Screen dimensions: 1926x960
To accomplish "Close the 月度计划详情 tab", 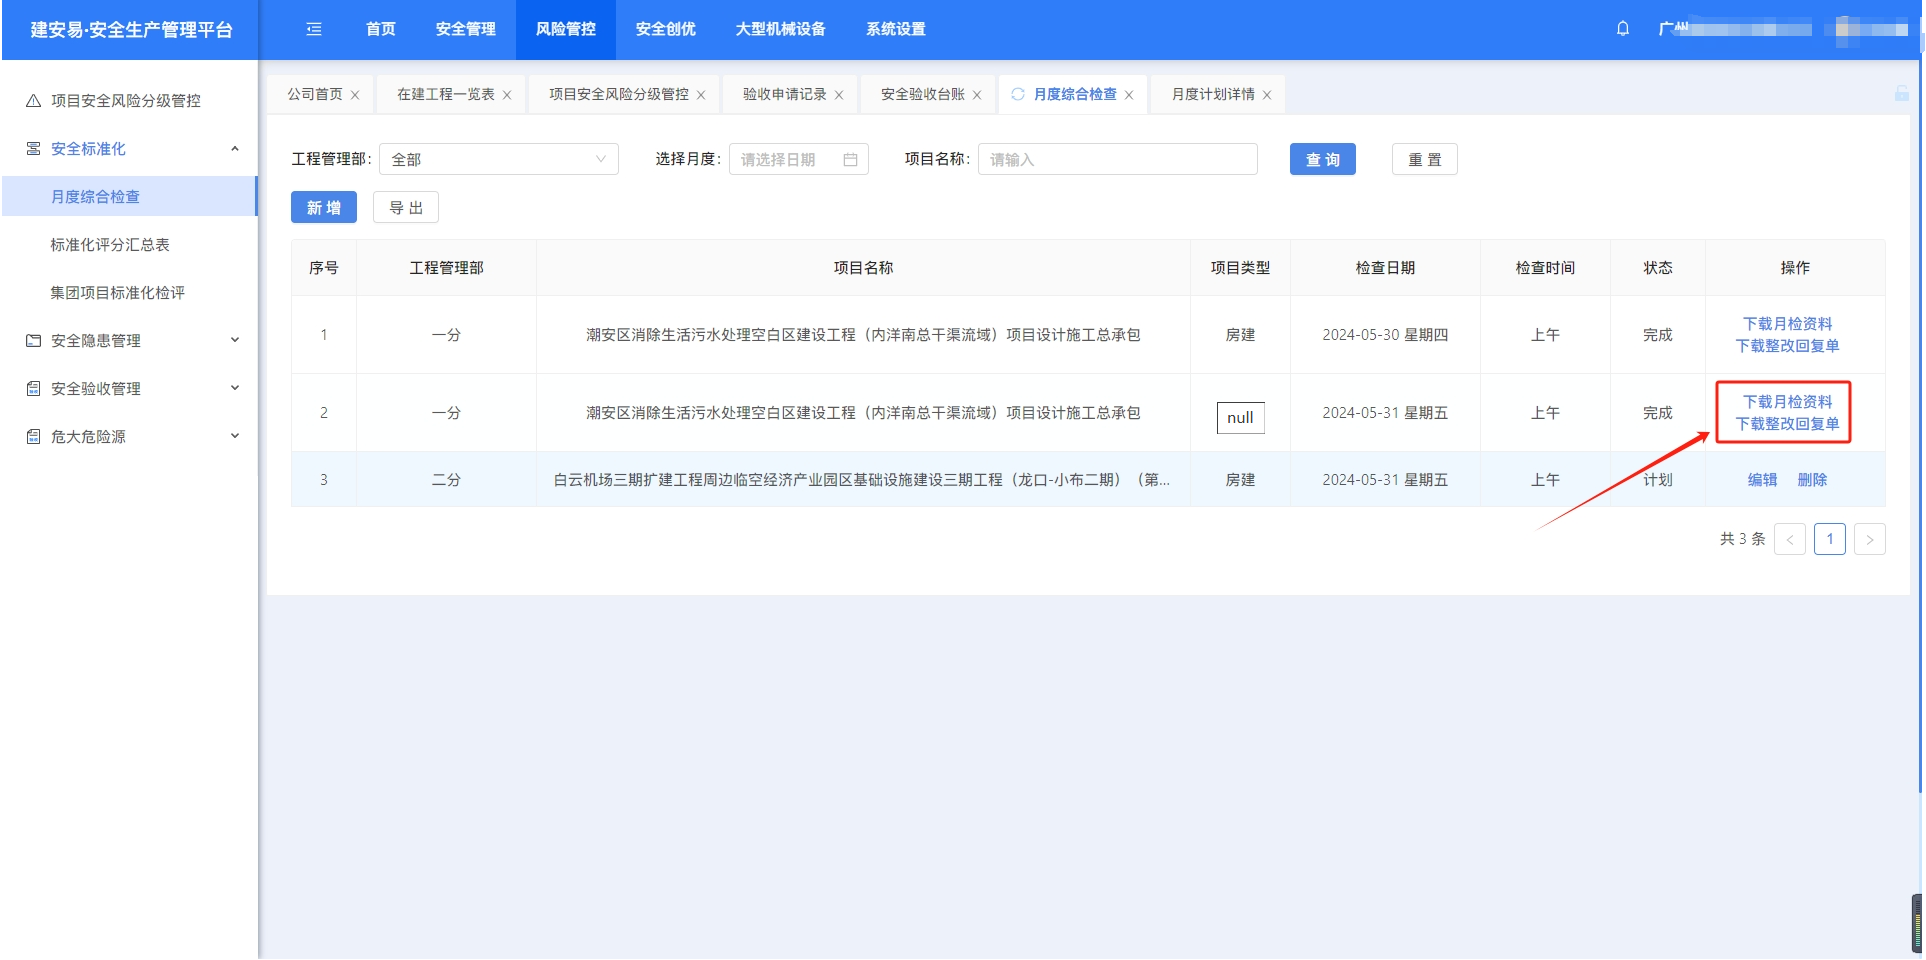I will (x=1267, y=95).
